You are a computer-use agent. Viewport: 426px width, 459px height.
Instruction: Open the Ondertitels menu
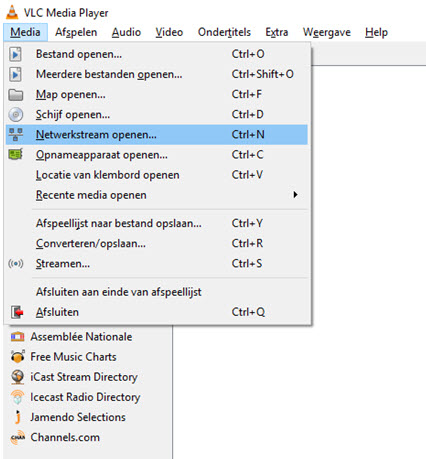pyautogui.click(x=224, y=32)
